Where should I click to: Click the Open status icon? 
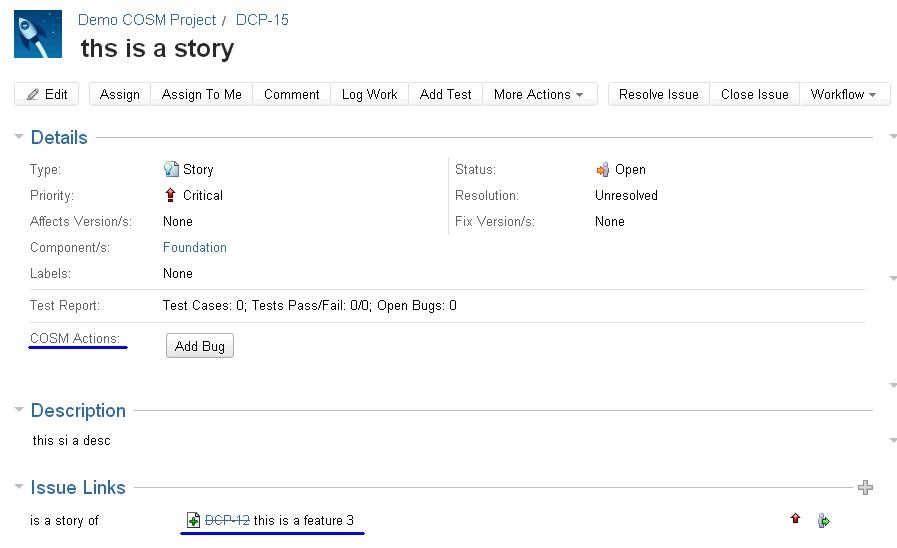pos(602,170)
